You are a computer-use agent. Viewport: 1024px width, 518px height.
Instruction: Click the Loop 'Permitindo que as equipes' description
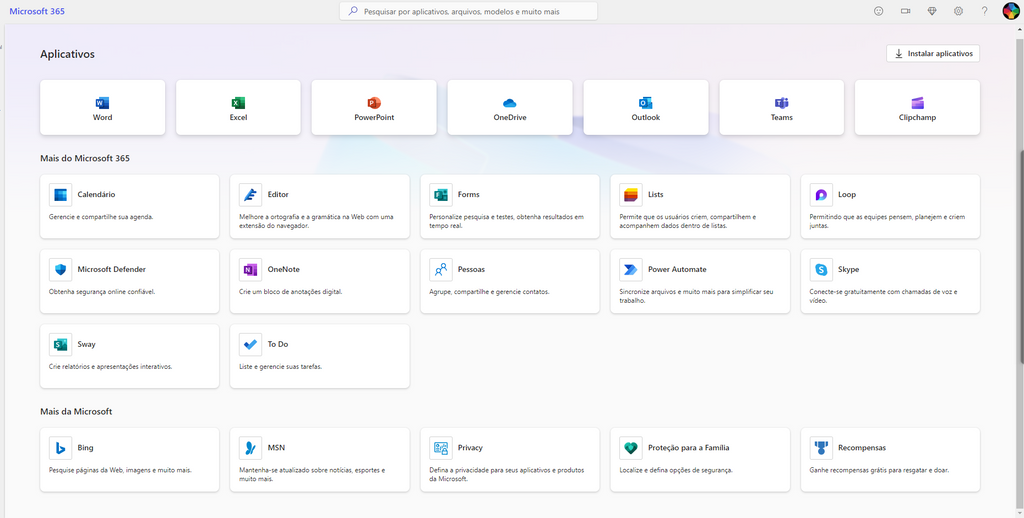point(887,221)
